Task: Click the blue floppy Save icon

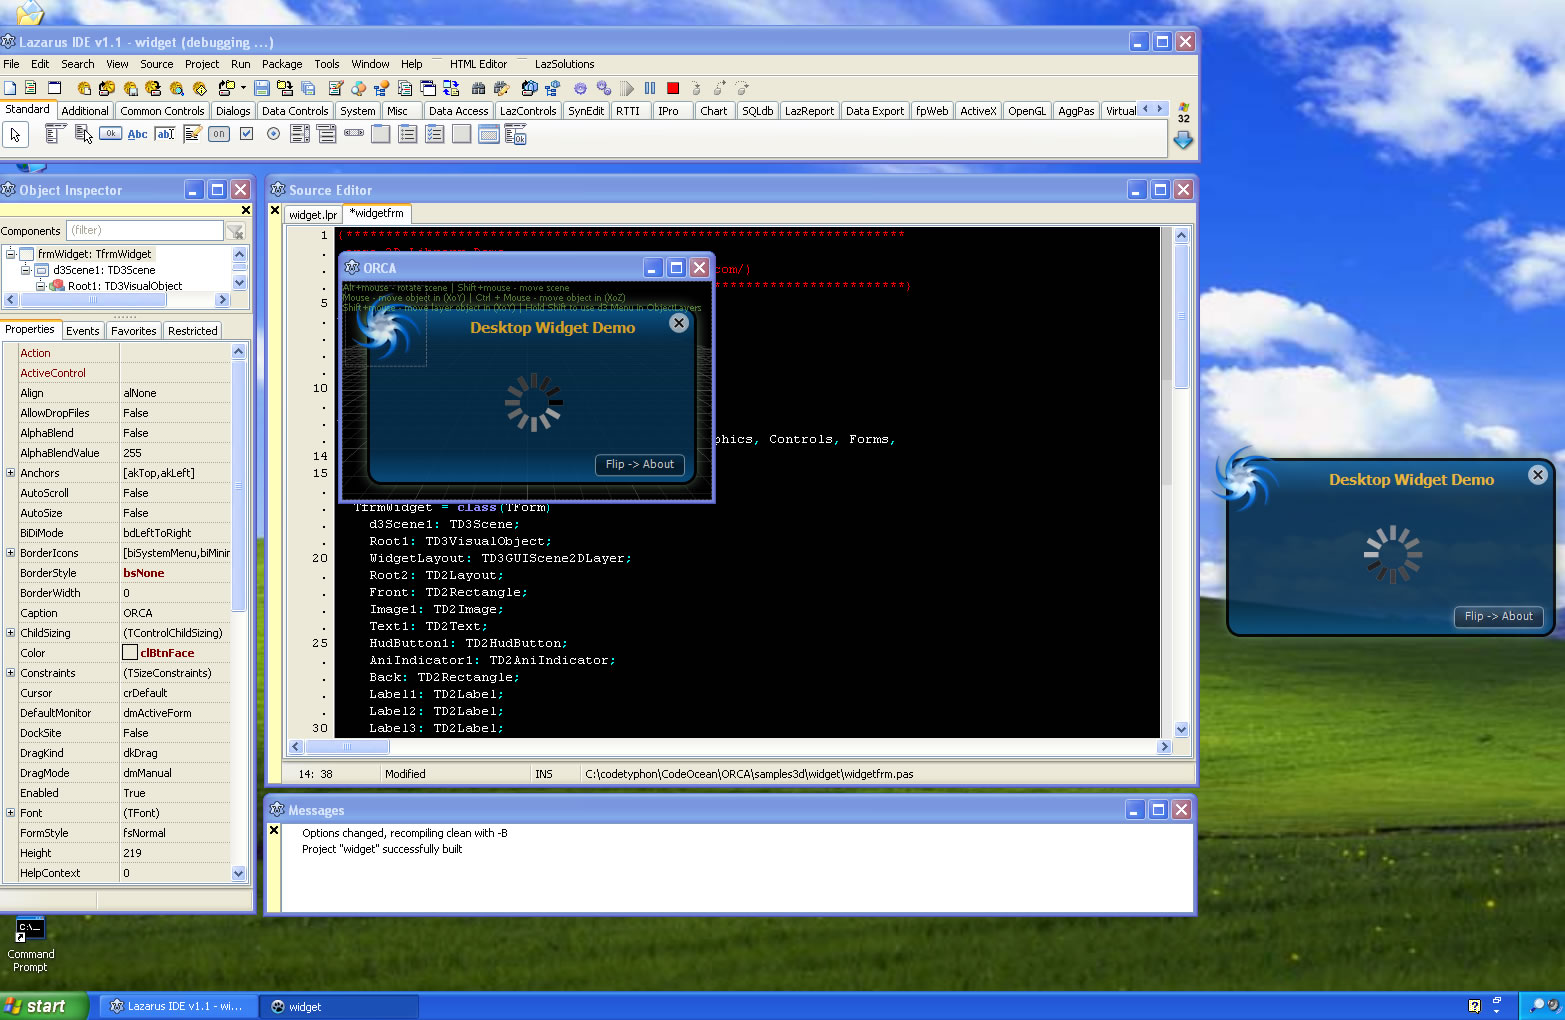Action: coord(262,88)
